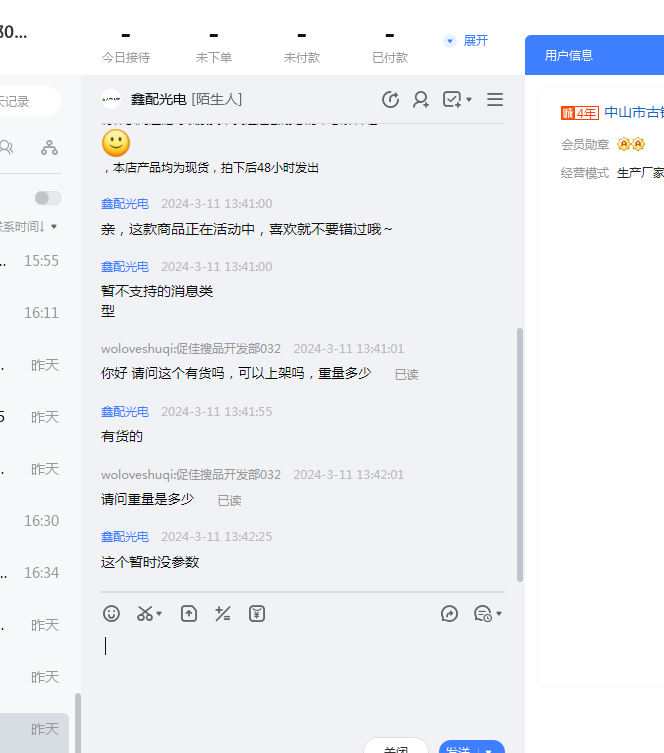Open the send options dropdown arrow
Viewport: 664px width, 753px height.
tap(490, 749)
